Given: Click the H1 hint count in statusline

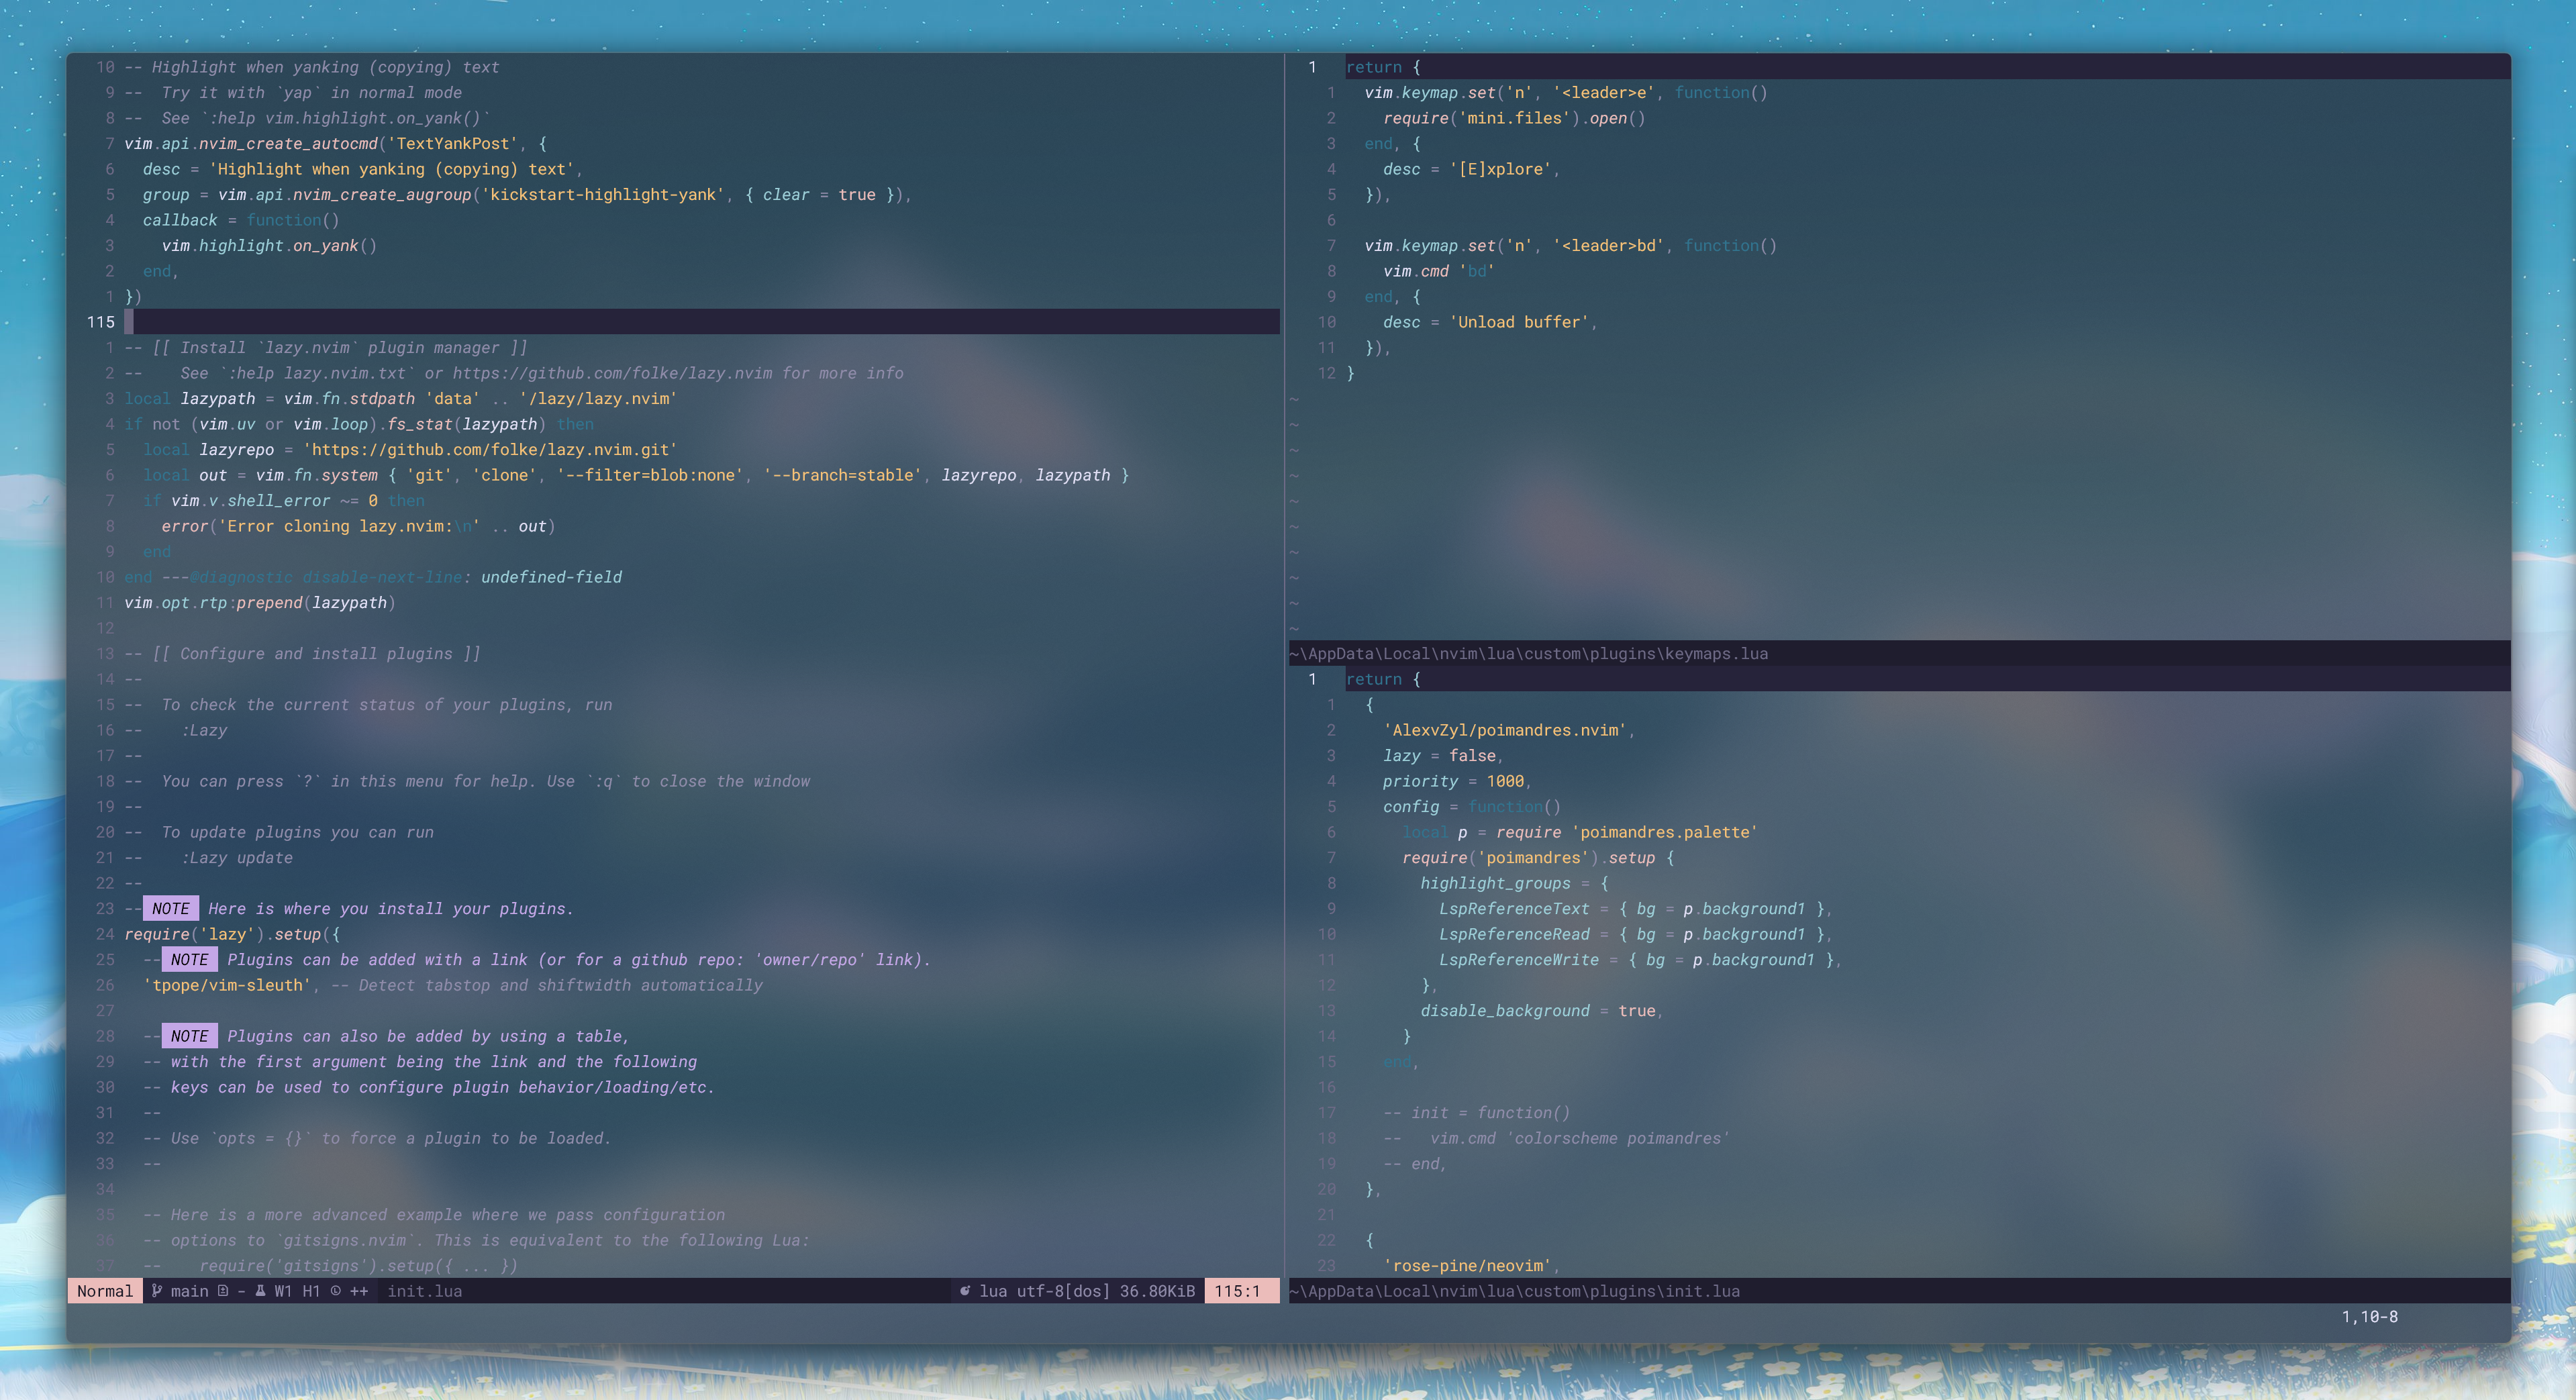Looking at the screenshot, I should (311, 1291).
